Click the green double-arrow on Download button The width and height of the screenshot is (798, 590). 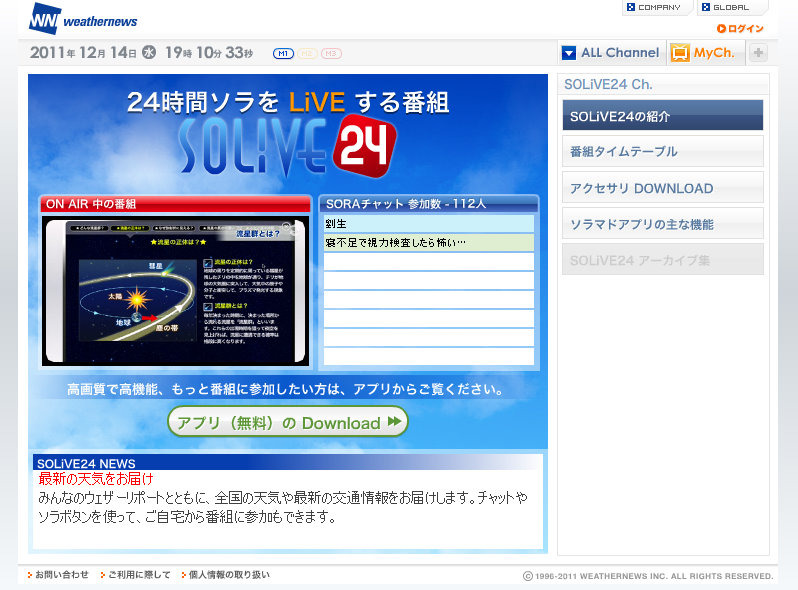pyautogui.click(x=394, y=421)
